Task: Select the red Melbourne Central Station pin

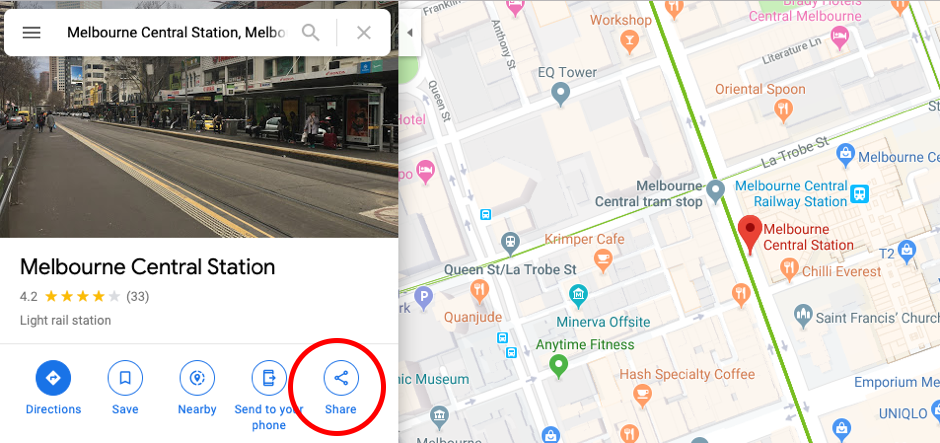Action: tap(749, 236)
